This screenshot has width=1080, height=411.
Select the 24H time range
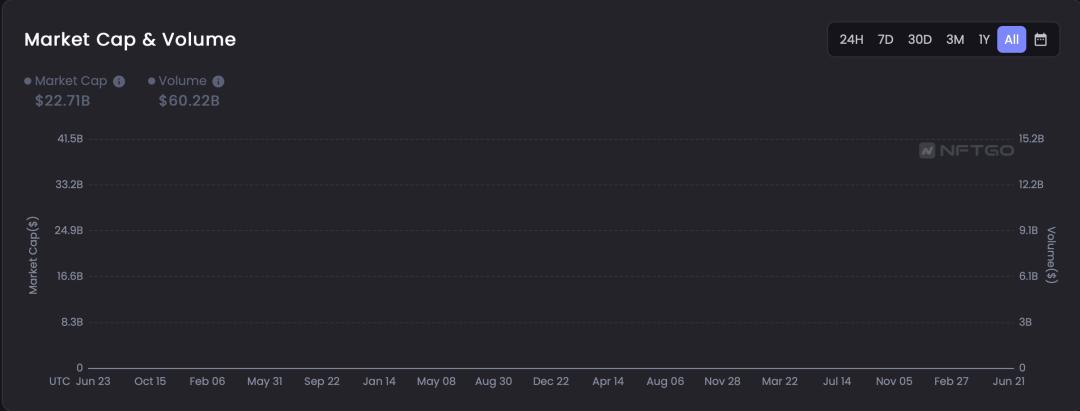point(851,40)
